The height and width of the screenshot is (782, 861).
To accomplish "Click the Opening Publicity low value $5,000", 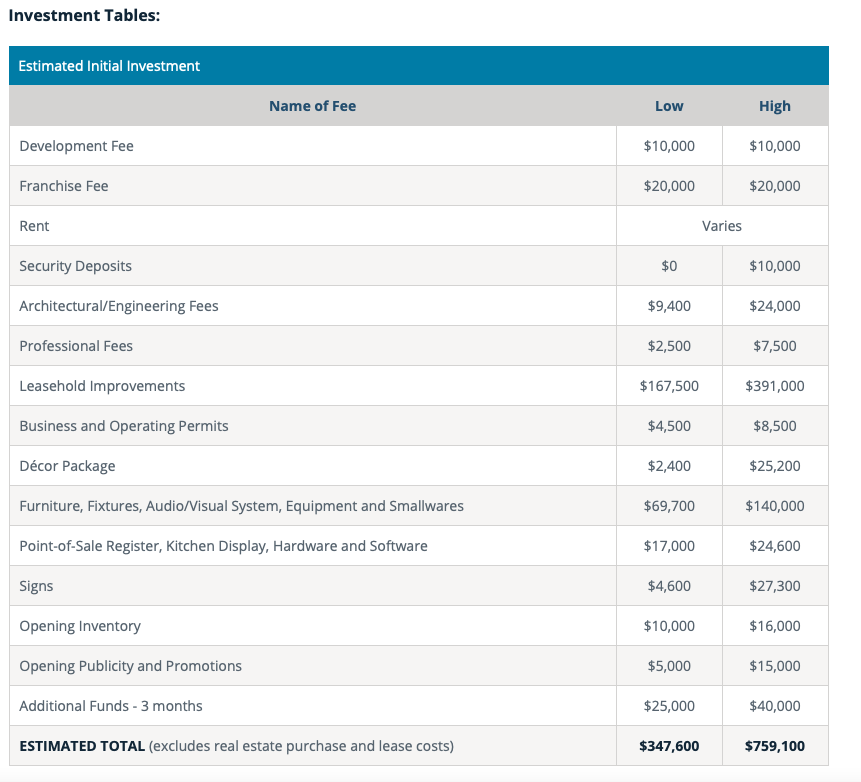I will (669, 666).
